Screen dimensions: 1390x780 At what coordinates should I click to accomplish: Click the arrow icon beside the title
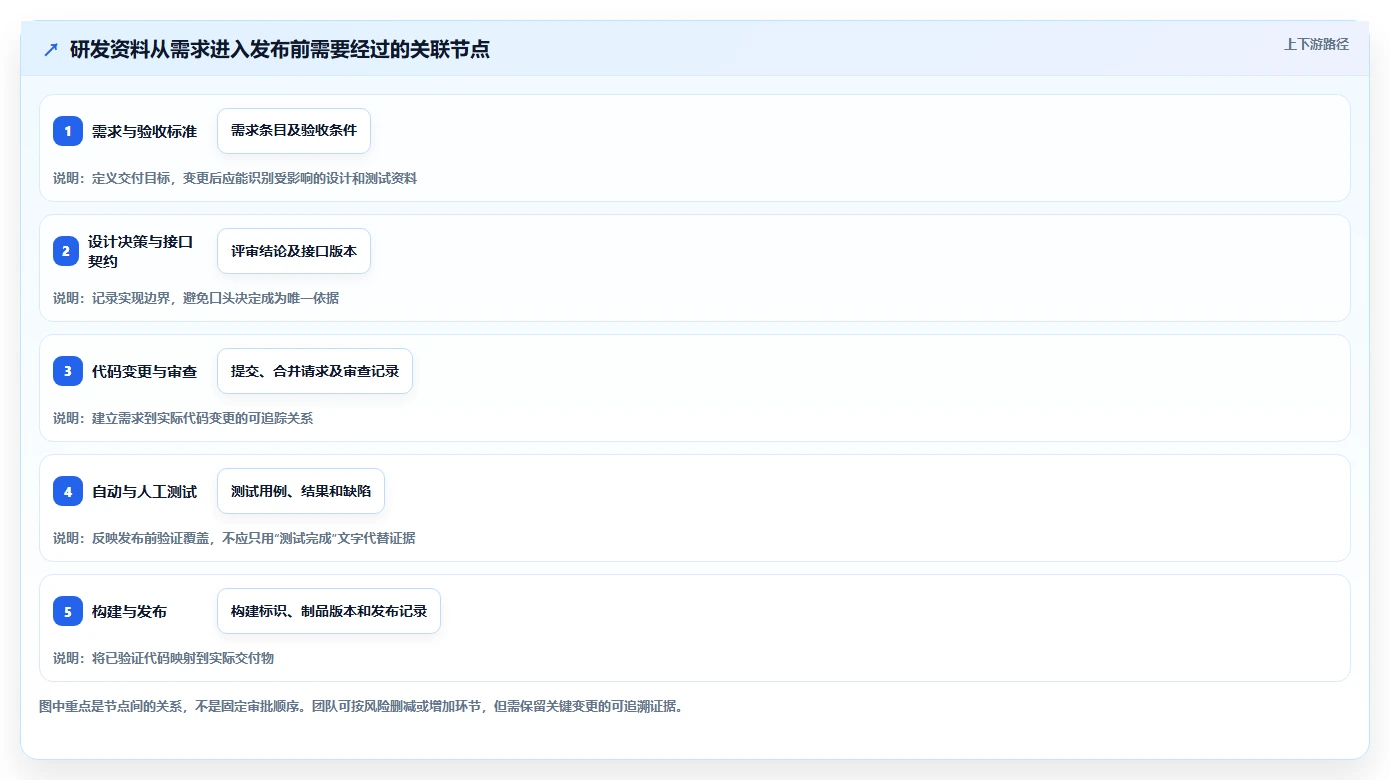coord(51,49)
